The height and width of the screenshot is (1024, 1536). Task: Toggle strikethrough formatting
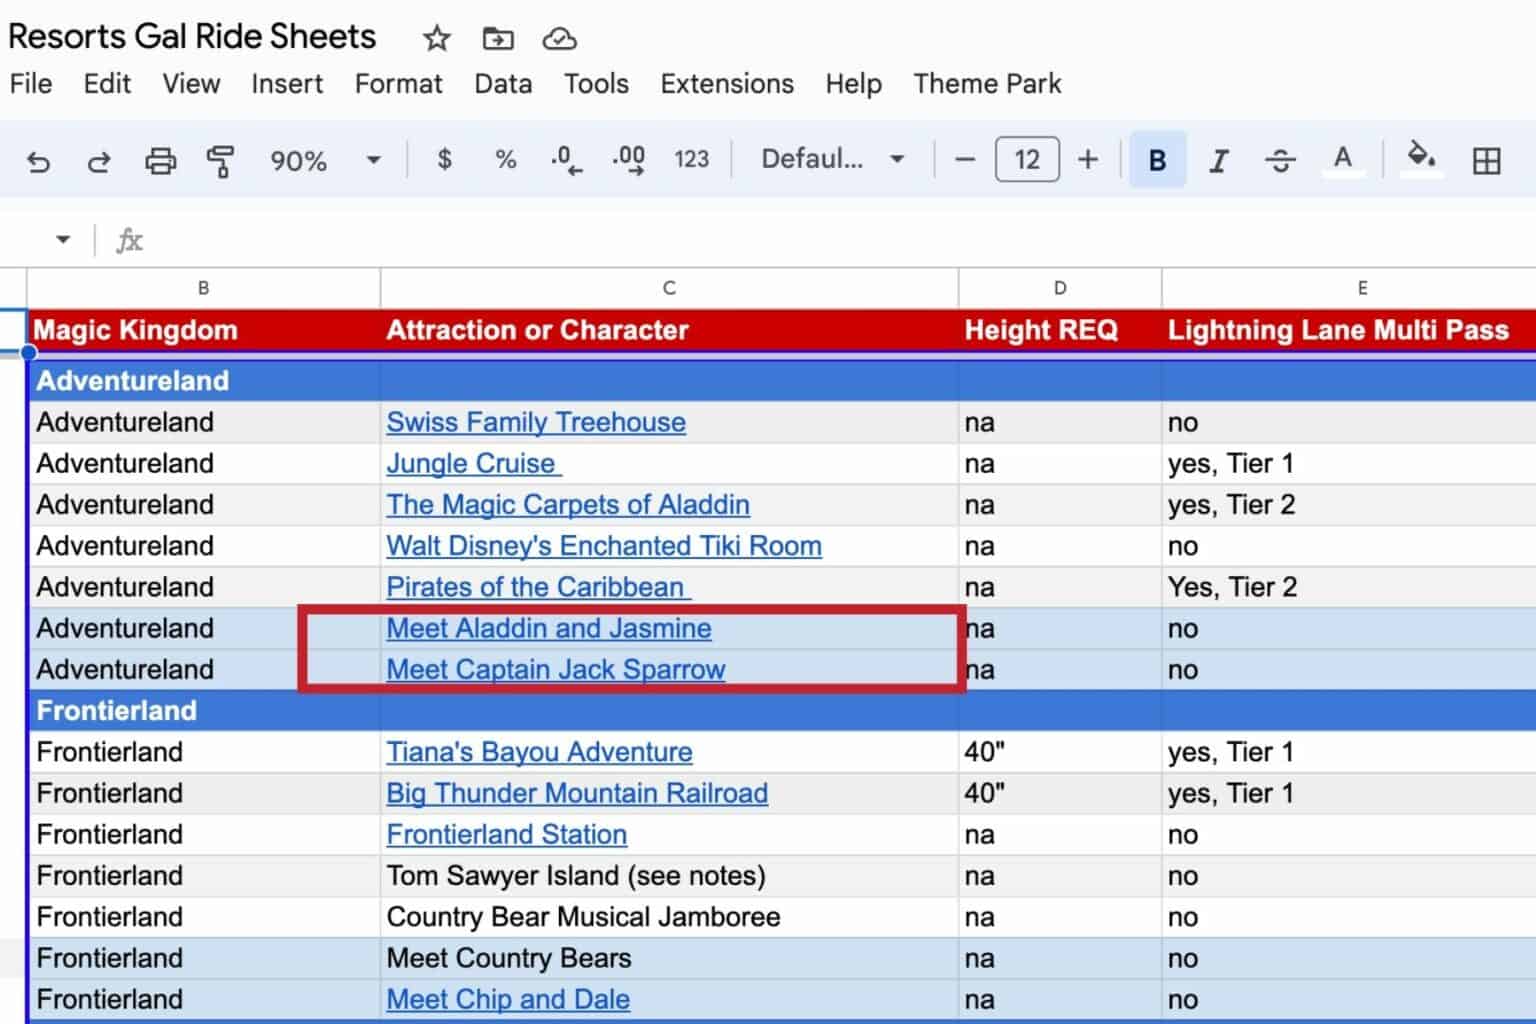[x=1281, y=160]
